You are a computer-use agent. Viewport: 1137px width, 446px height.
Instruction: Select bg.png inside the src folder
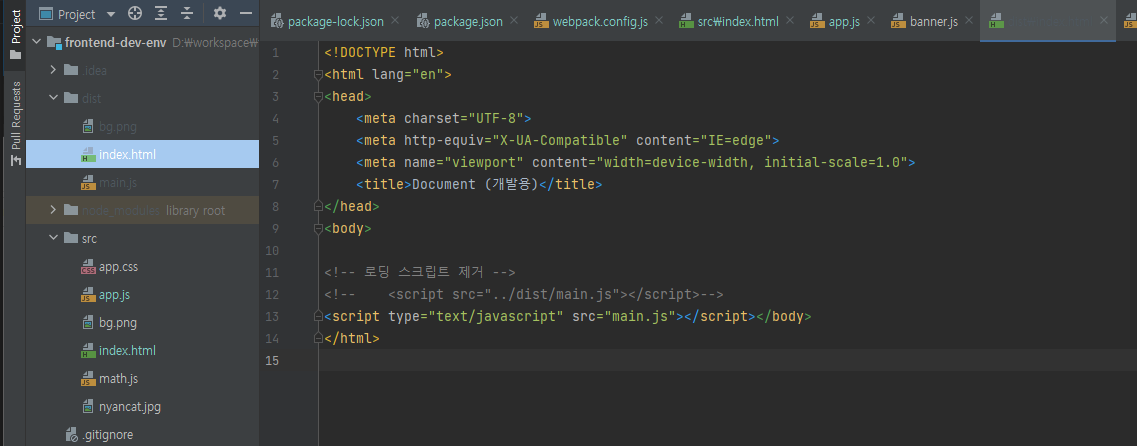(118, 323)
